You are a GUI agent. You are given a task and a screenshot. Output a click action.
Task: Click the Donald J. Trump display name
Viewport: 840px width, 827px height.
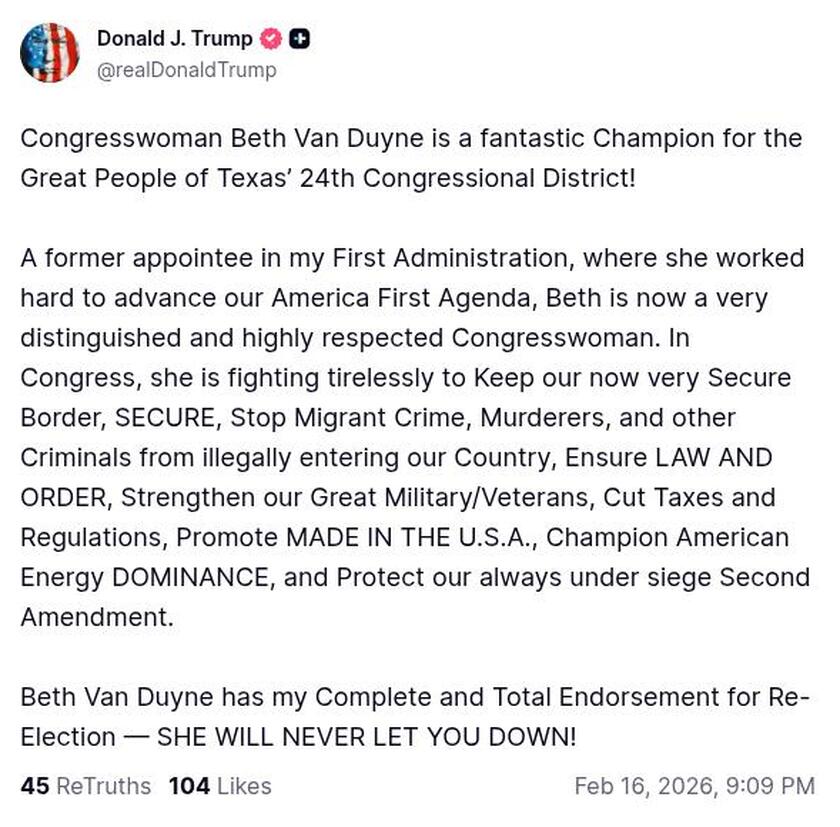point(174,39)
